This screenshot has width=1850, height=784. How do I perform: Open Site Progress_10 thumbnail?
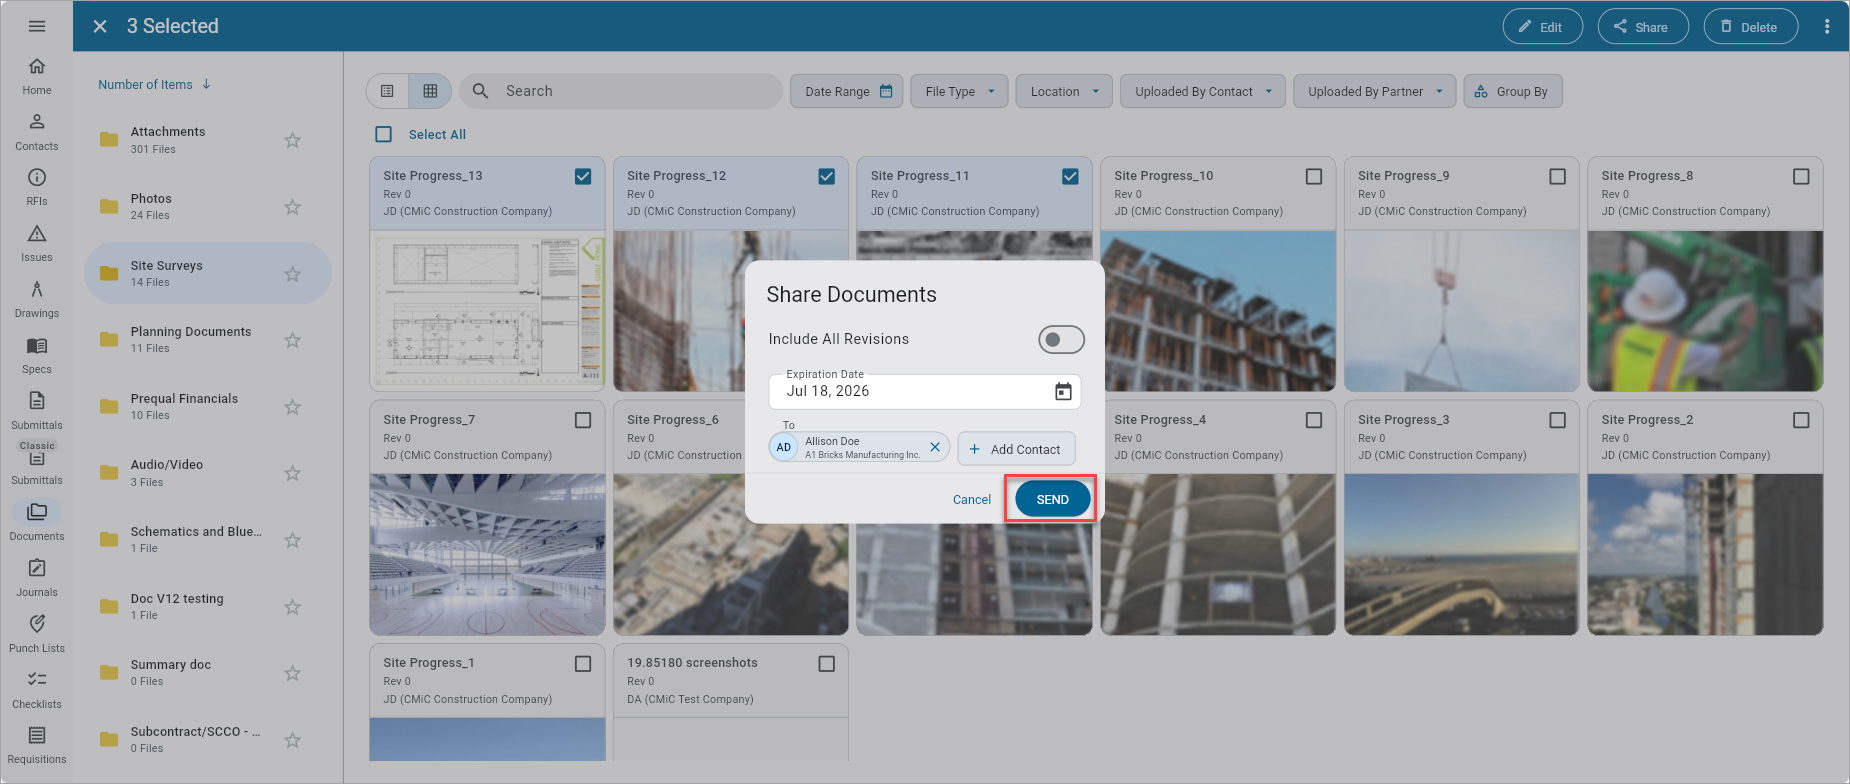(1218, 311)
